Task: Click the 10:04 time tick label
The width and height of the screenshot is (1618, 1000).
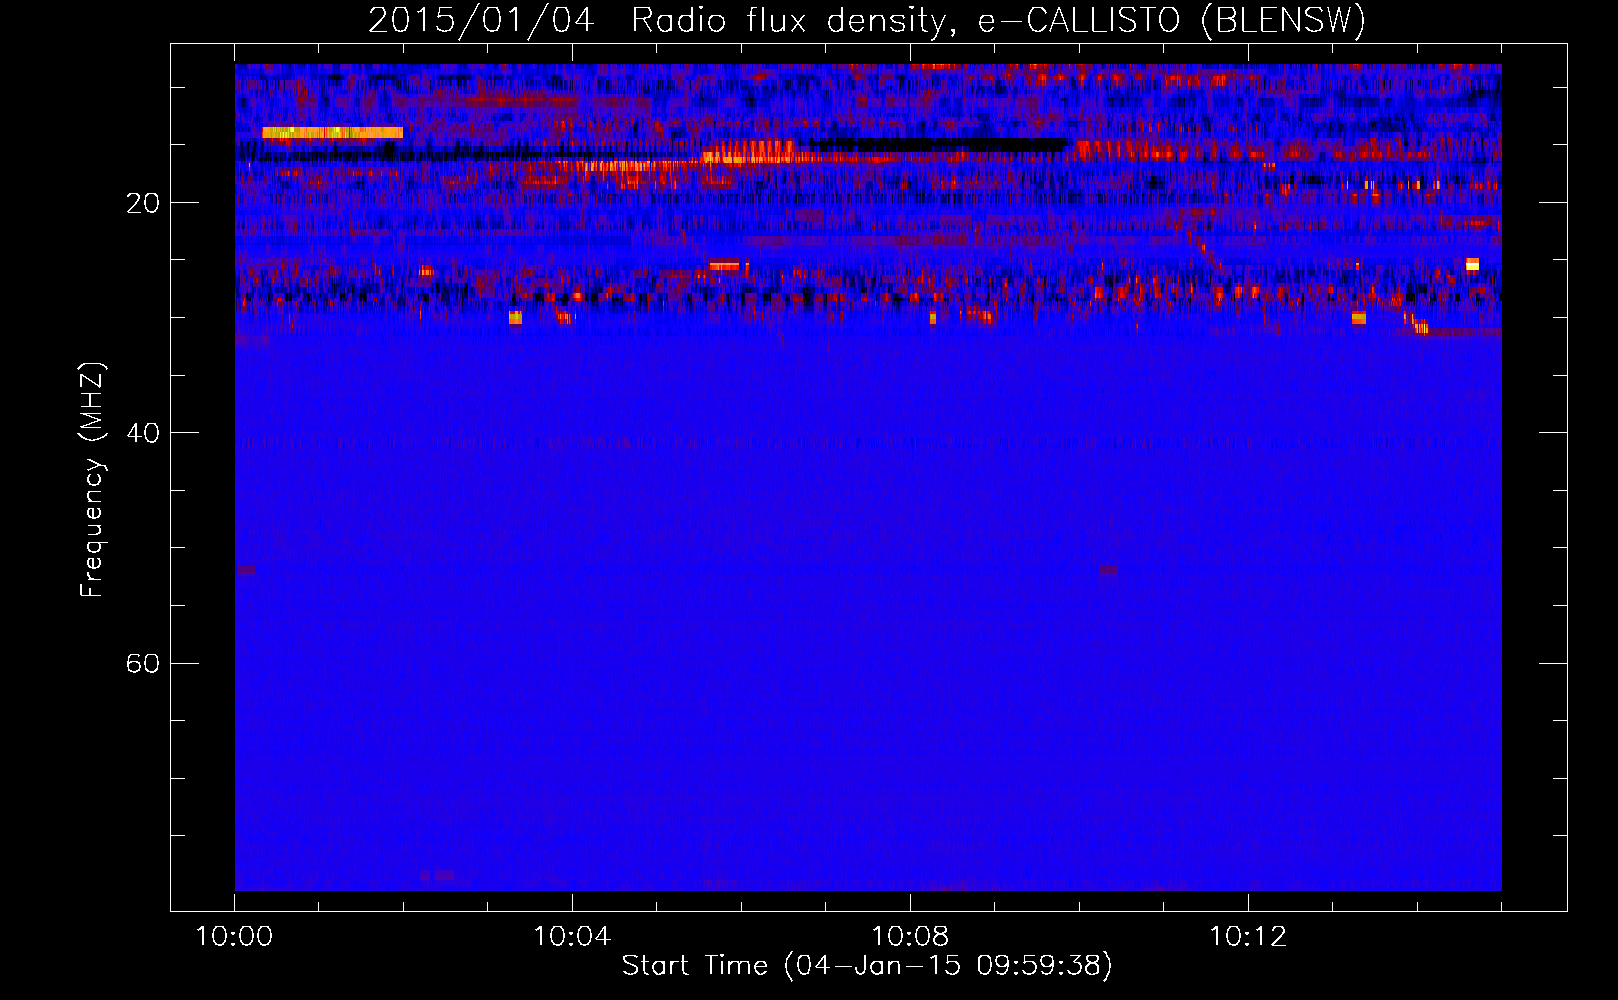Action: (572, 937)
